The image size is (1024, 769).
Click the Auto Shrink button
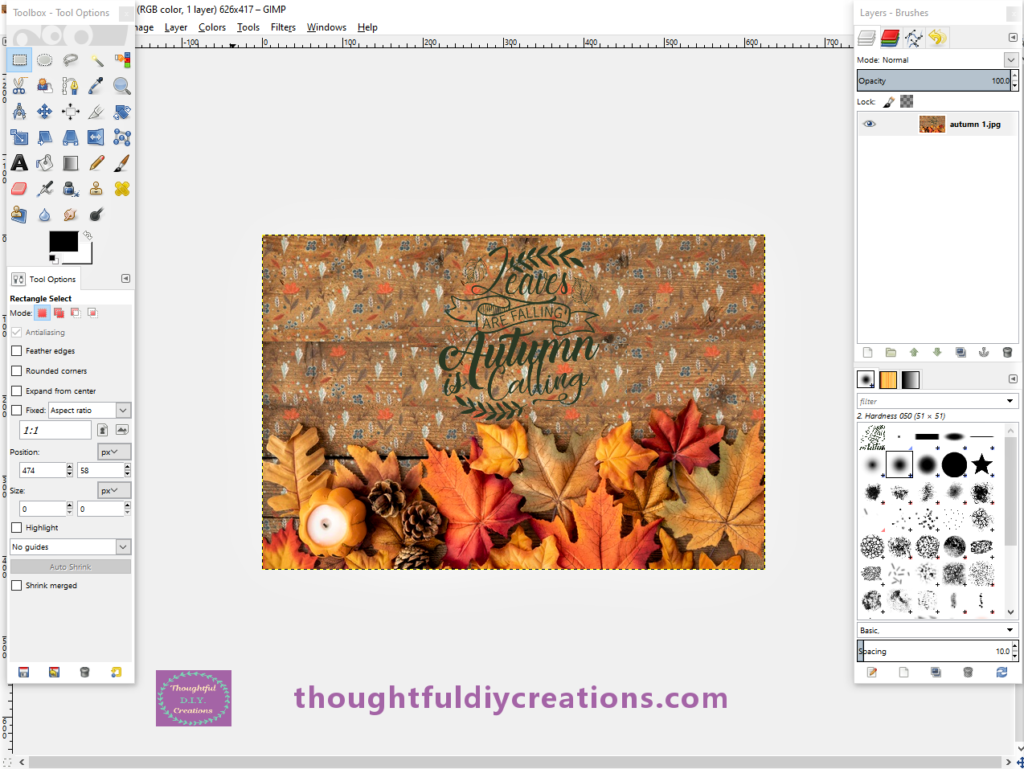pyautogui.click(x=70, y=567)
